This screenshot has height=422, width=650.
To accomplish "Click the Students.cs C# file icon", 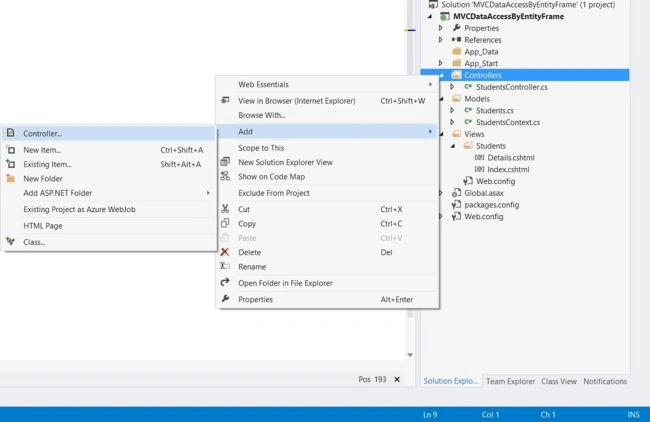I will coord(468,110).
